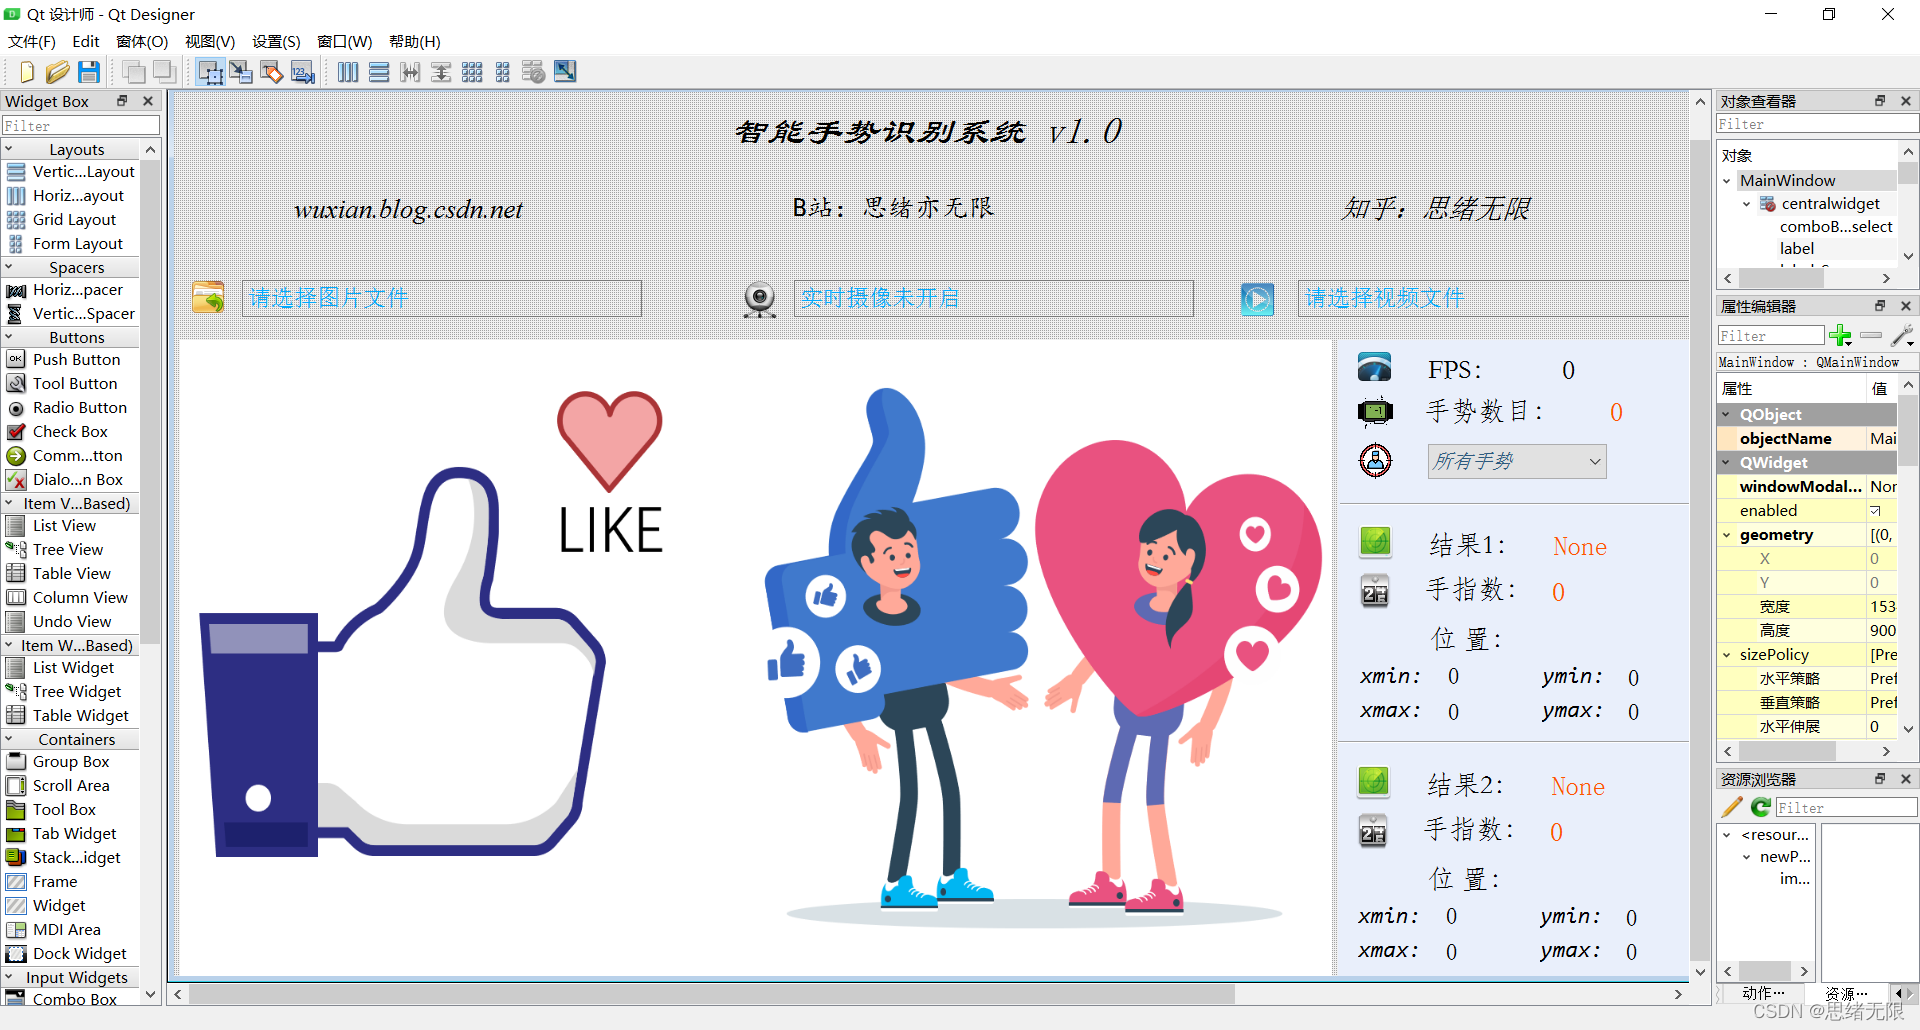
Task: Select Group Box in Widget Box
Action: point(70,762)
